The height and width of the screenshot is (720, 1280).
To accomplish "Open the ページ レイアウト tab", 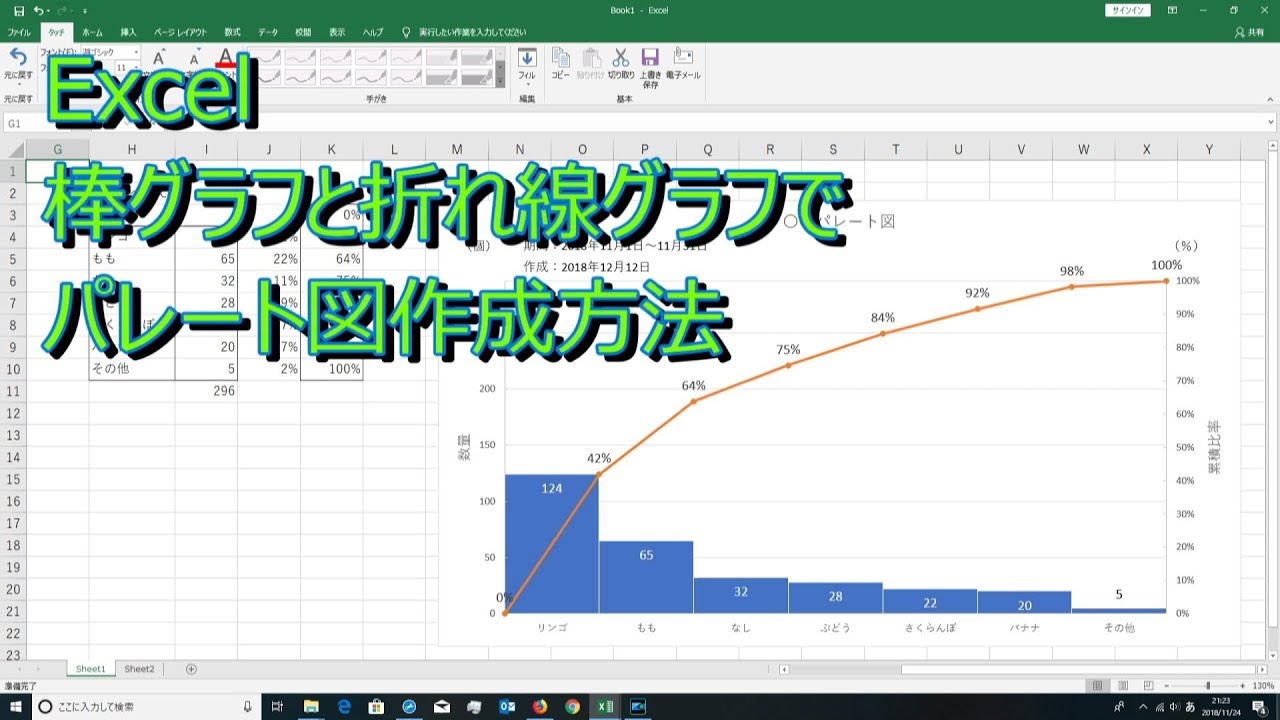I will (x=180, y=32).
